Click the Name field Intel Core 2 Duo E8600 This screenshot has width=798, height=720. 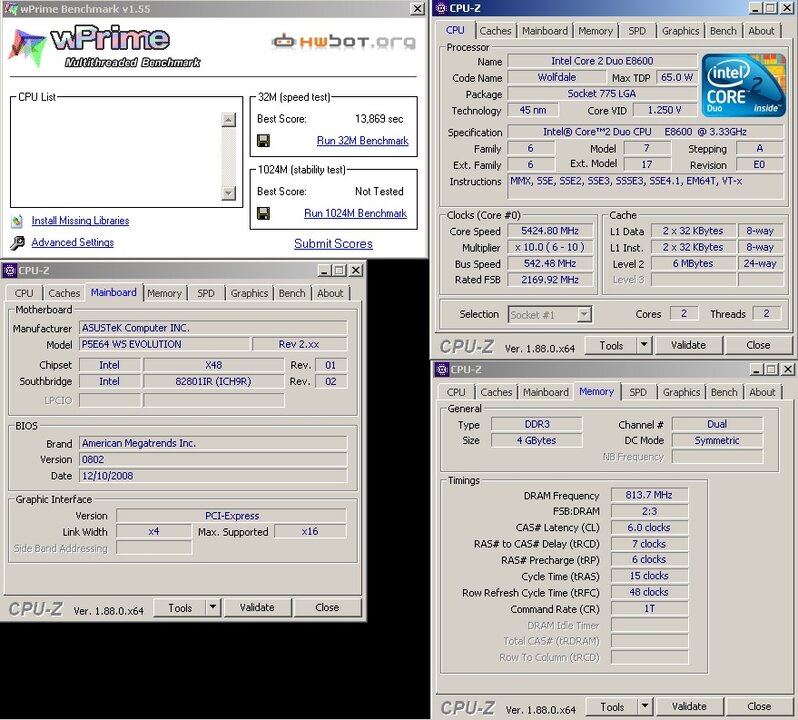point(602,61)
